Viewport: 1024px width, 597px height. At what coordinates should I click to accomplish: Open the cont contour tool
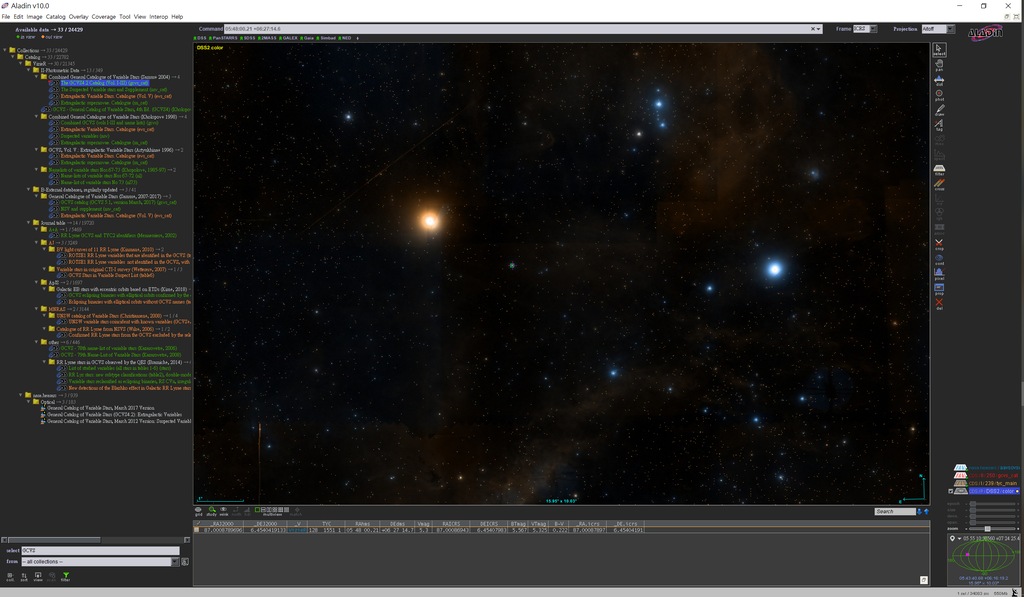pyautogui.click(x=939, y=259)
